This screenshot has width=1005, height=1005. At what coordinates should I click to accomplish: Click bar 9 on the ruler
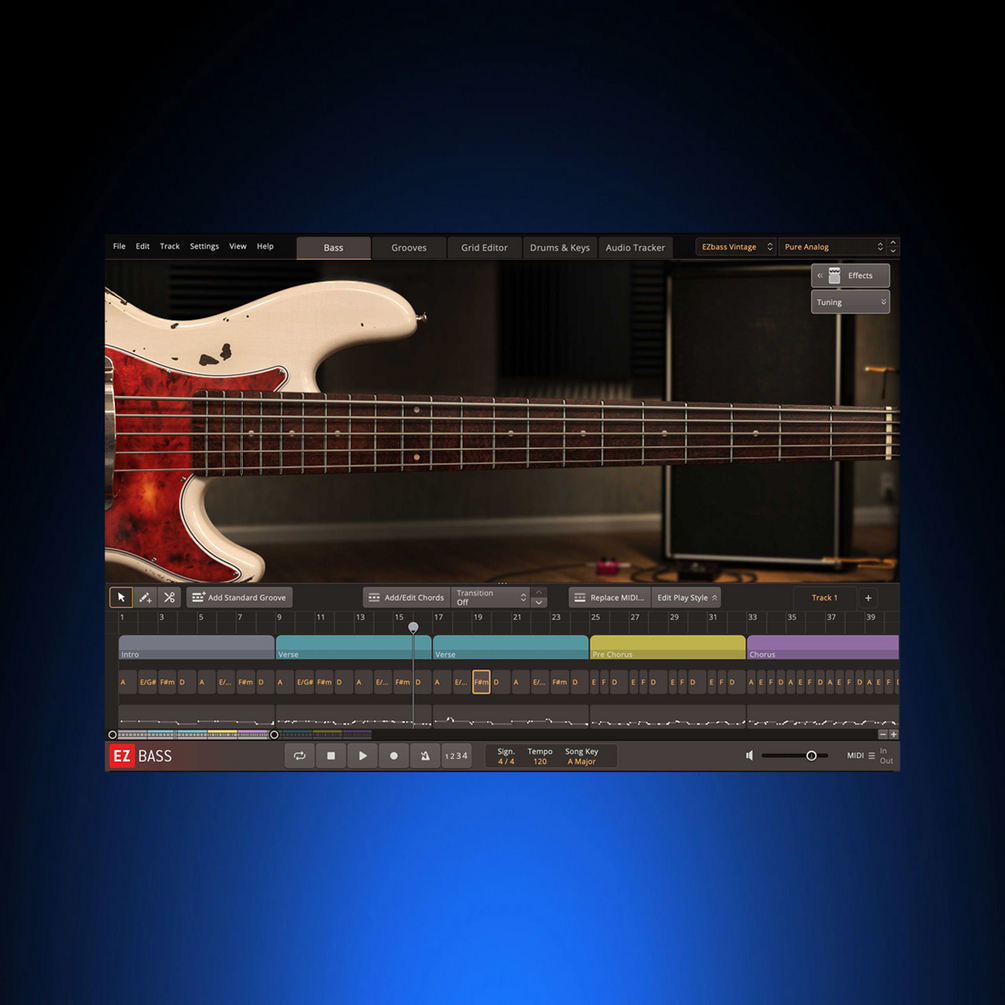[279, 617]
